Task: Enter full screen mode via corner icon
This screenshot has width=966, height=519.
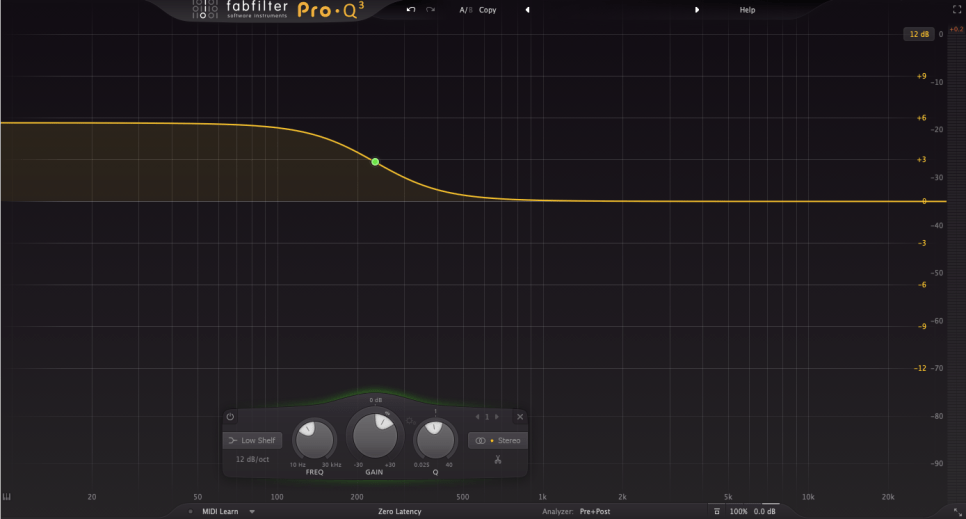Action: point(955,10)
